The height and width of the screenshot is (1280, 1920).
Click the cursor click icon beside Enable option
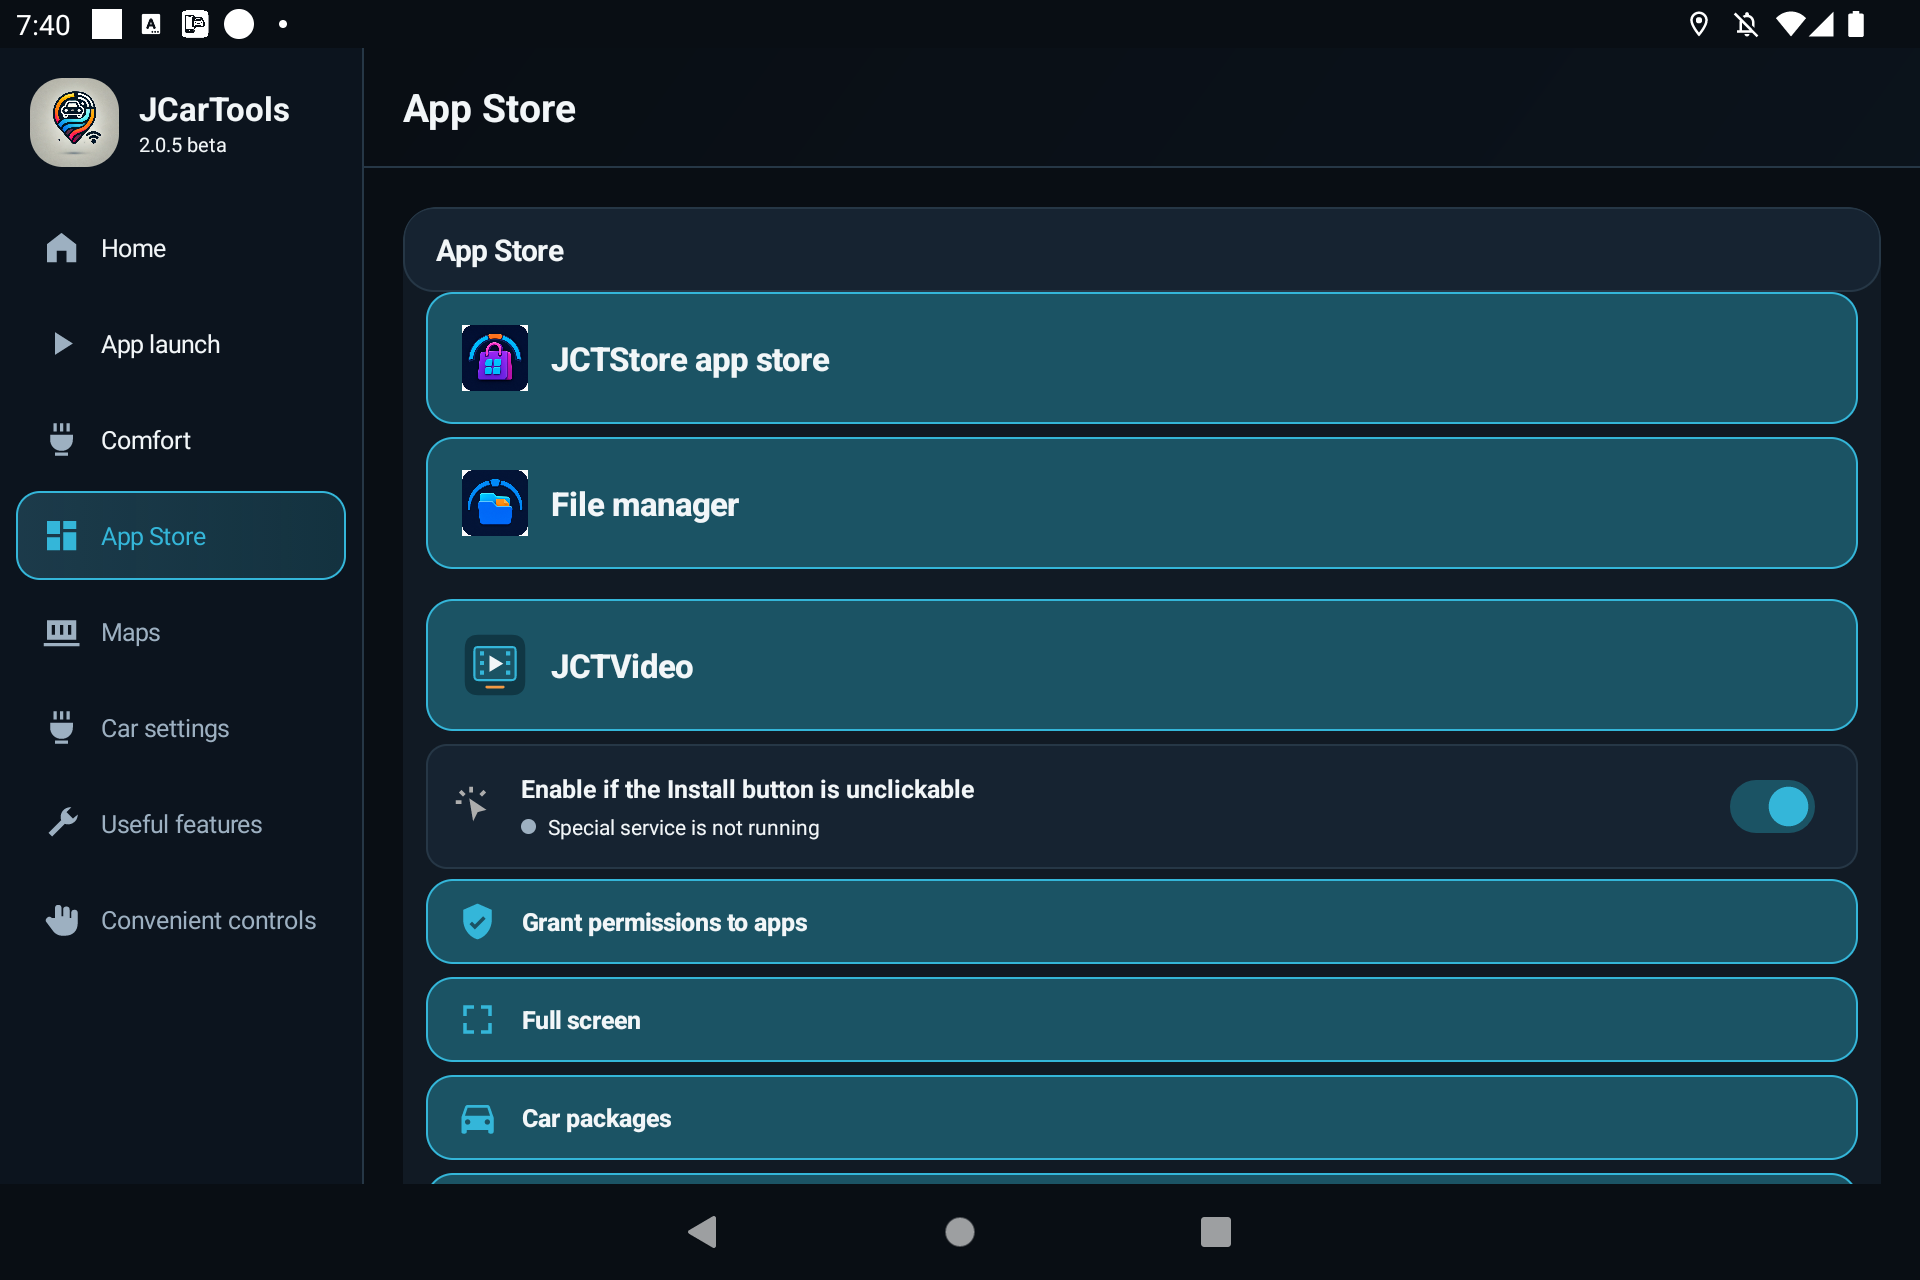[472, 803]
